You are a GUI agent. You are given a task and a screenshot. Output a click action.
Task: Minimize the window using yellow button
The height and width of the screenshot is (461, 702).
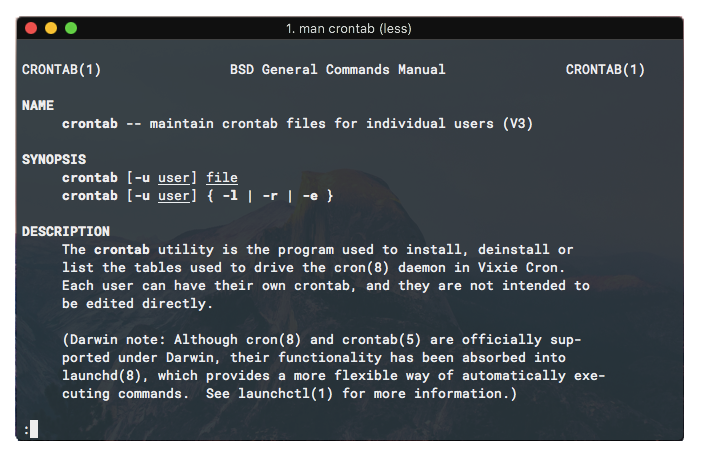point(51,28)
